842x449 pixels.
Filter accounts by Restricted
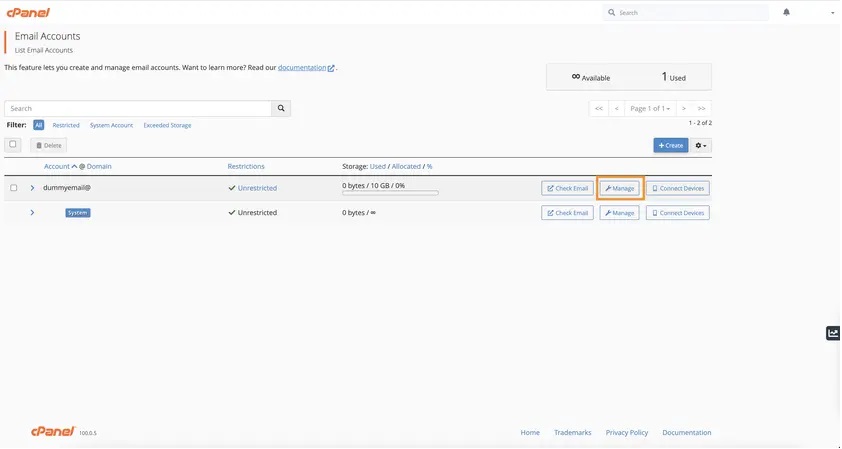[66, 125]
